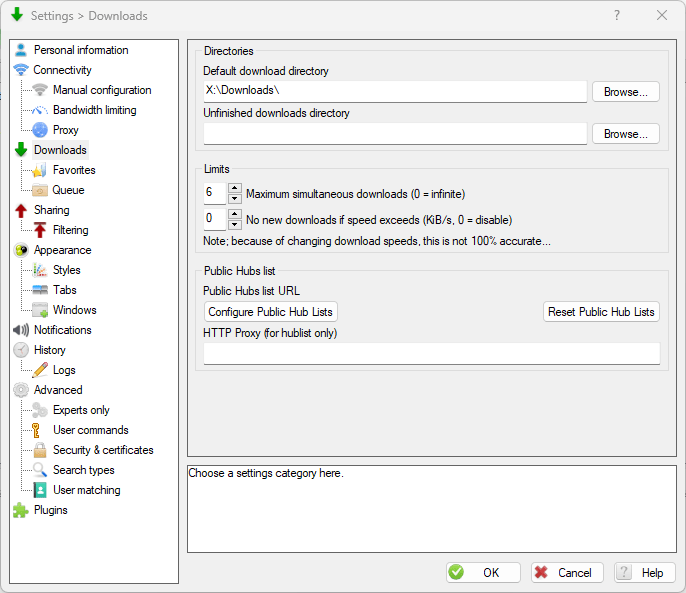This screenshot has width=686, height=593.
Task: Click the Connectivity wifi icon
Action: [21, 70]
